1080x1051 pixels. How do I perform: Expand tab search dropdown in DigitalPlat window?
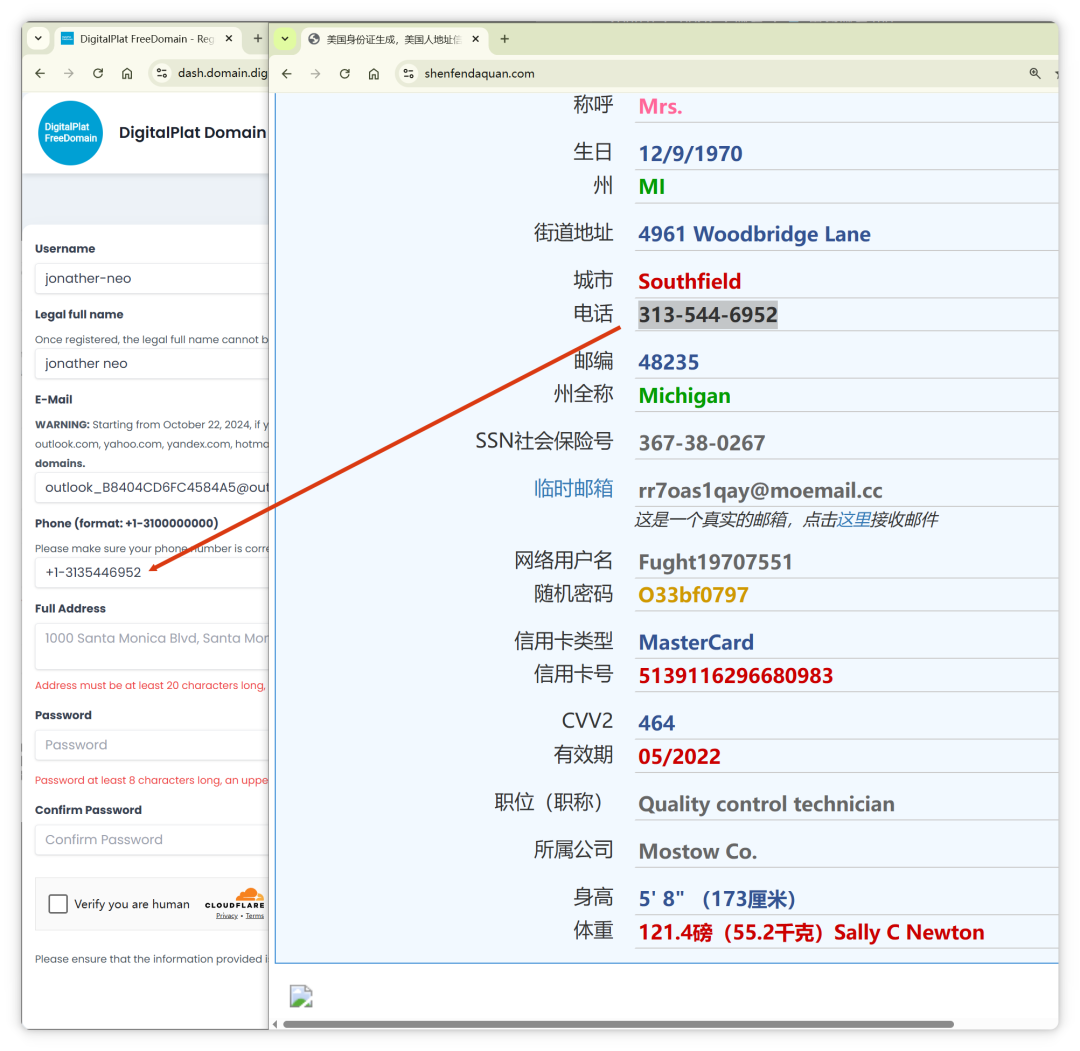(38, 39)
